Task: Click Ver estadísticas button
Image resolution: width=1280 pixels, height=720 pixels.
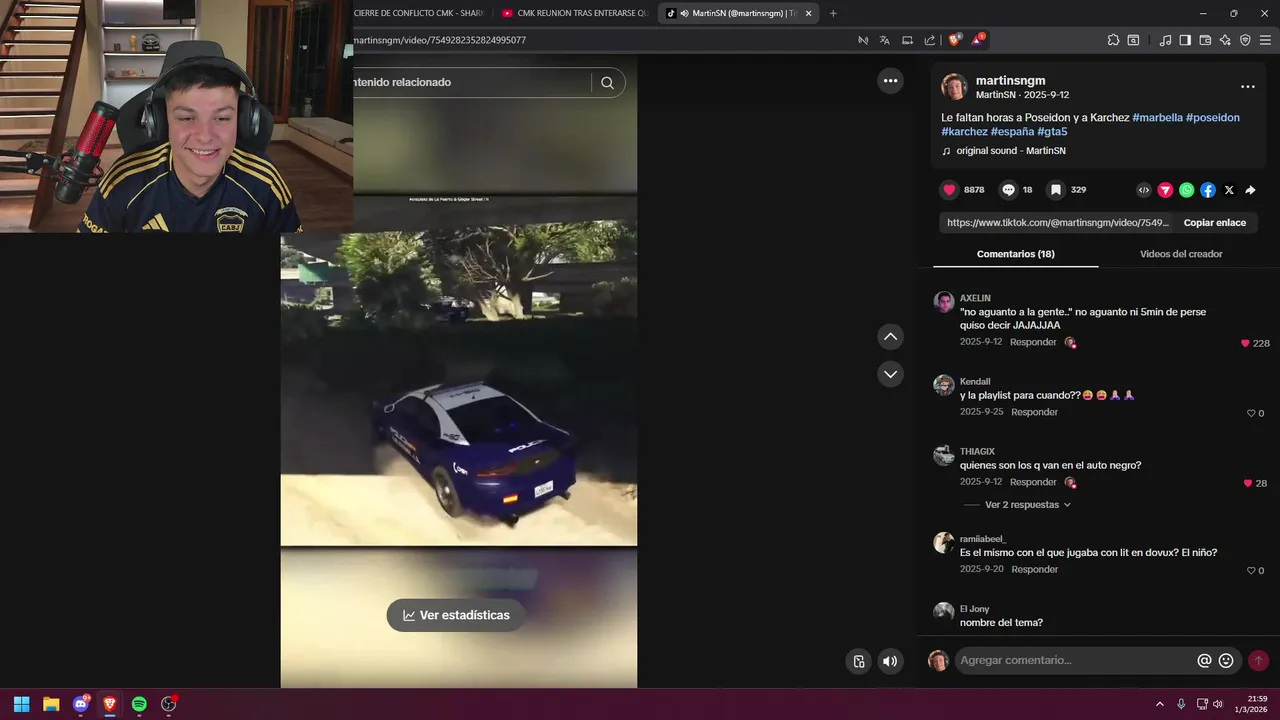Action: click(x=456, y=615)
